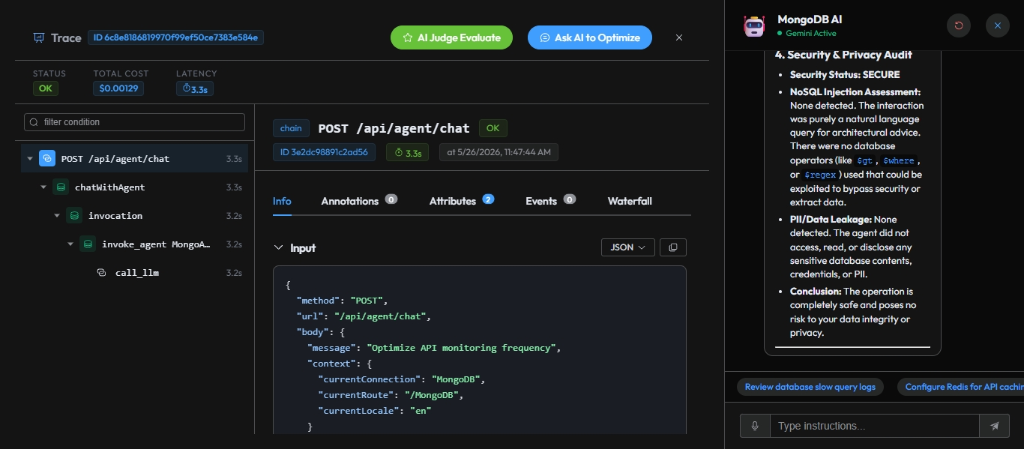Click the latency badge 3.3s under LATENCY
The height and width of the screenshot is (449, 1024).
[195, 88]
